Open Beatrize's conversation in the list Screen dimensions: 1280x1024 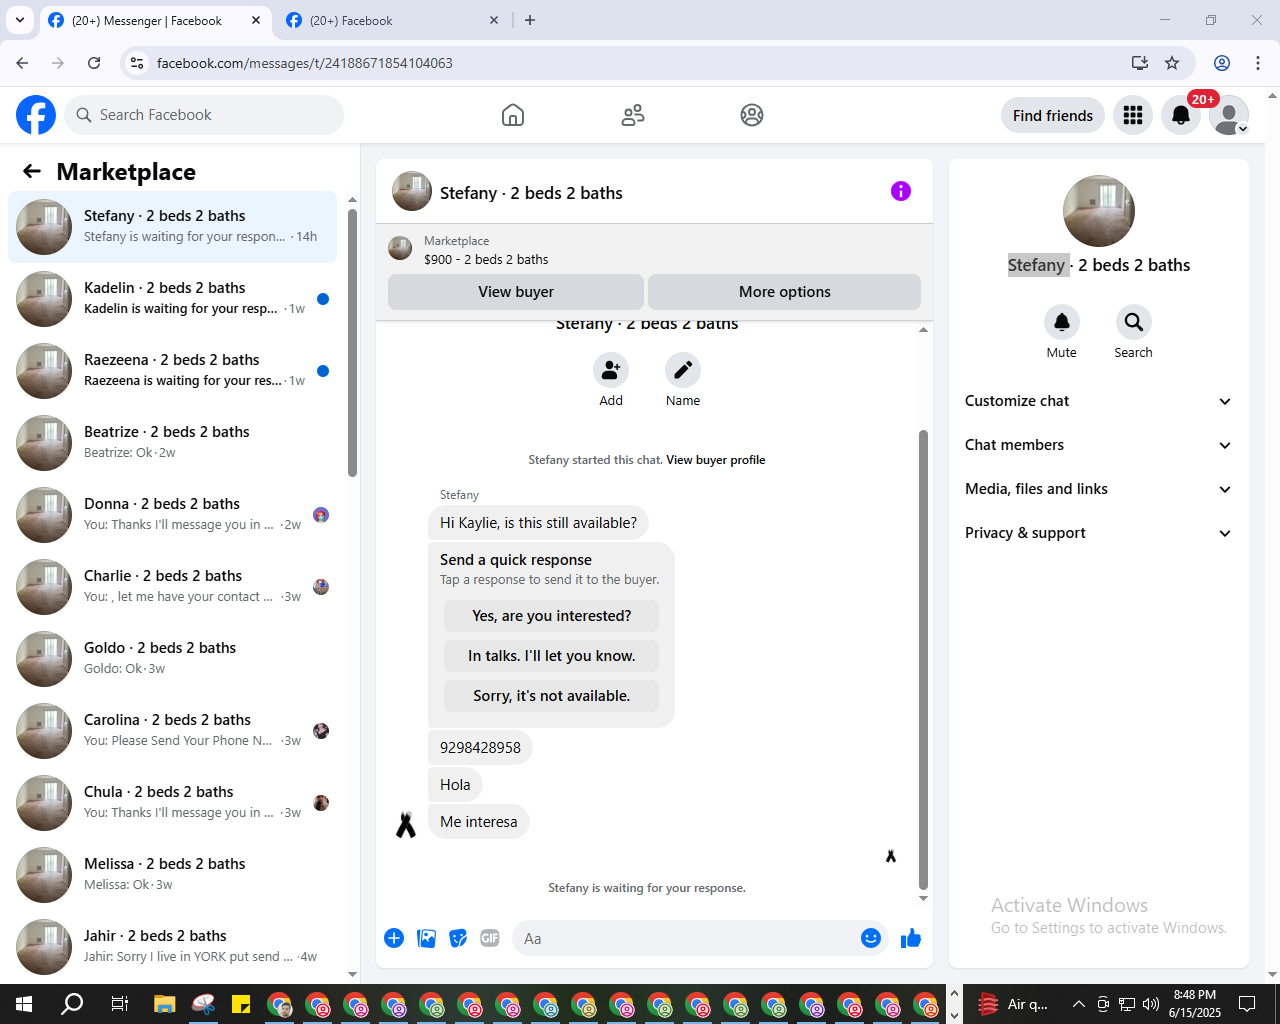(173, 443)
